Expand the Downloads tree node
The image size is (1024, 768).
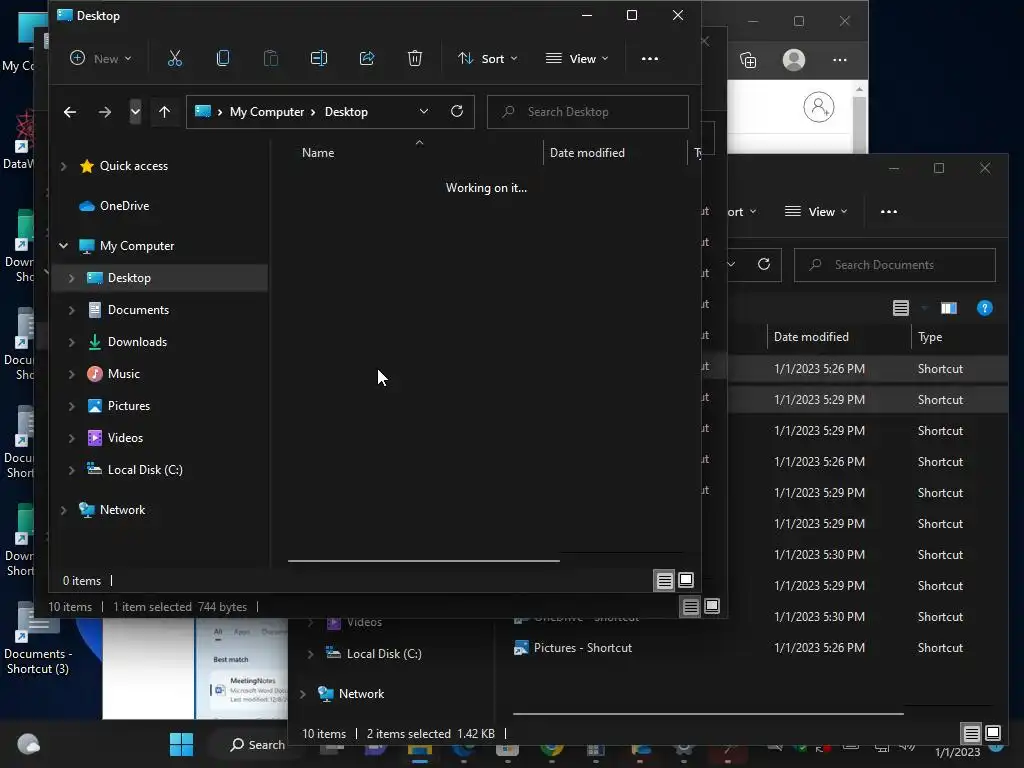pos(71,342)
